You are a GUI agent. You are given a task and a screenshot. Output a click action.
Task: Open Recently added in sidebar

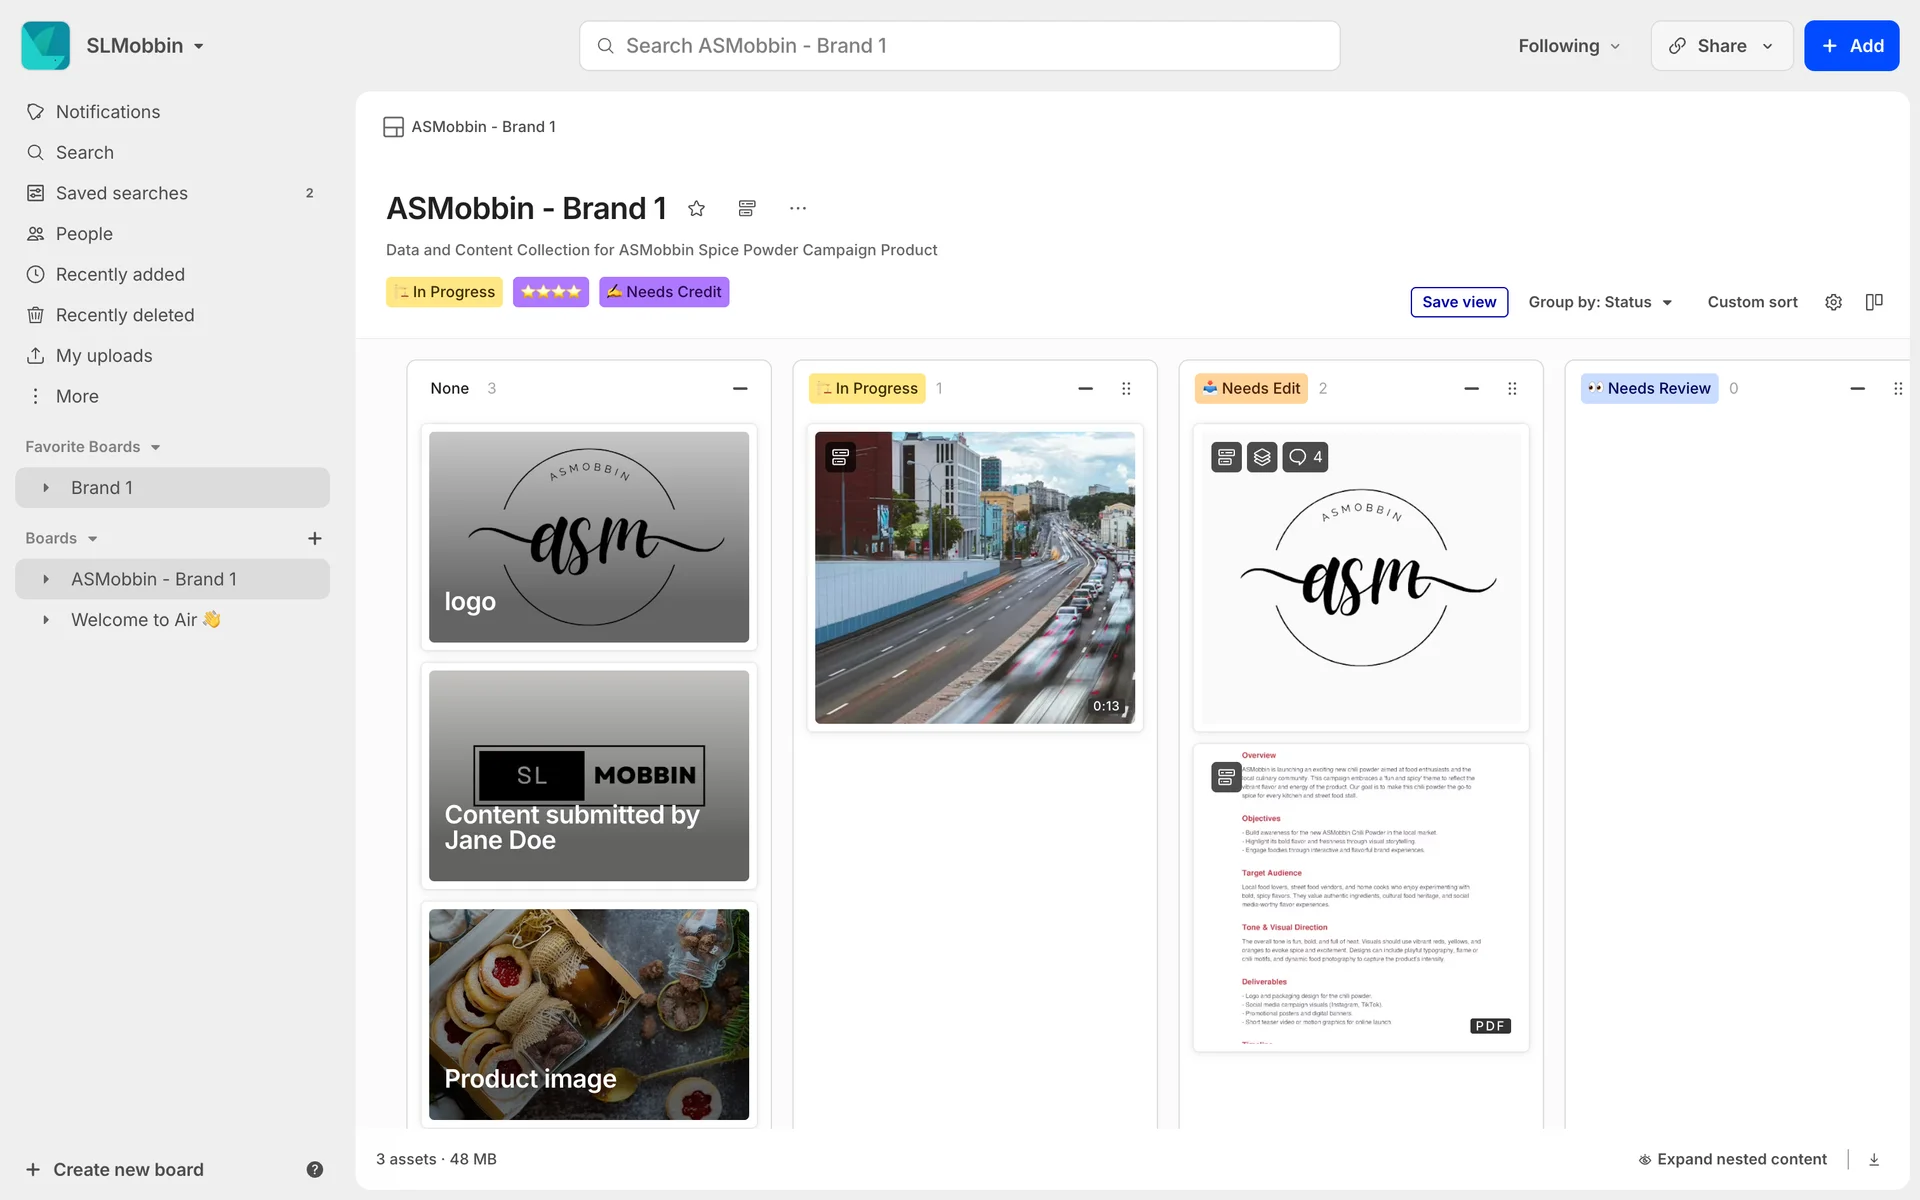coord(120,274)
